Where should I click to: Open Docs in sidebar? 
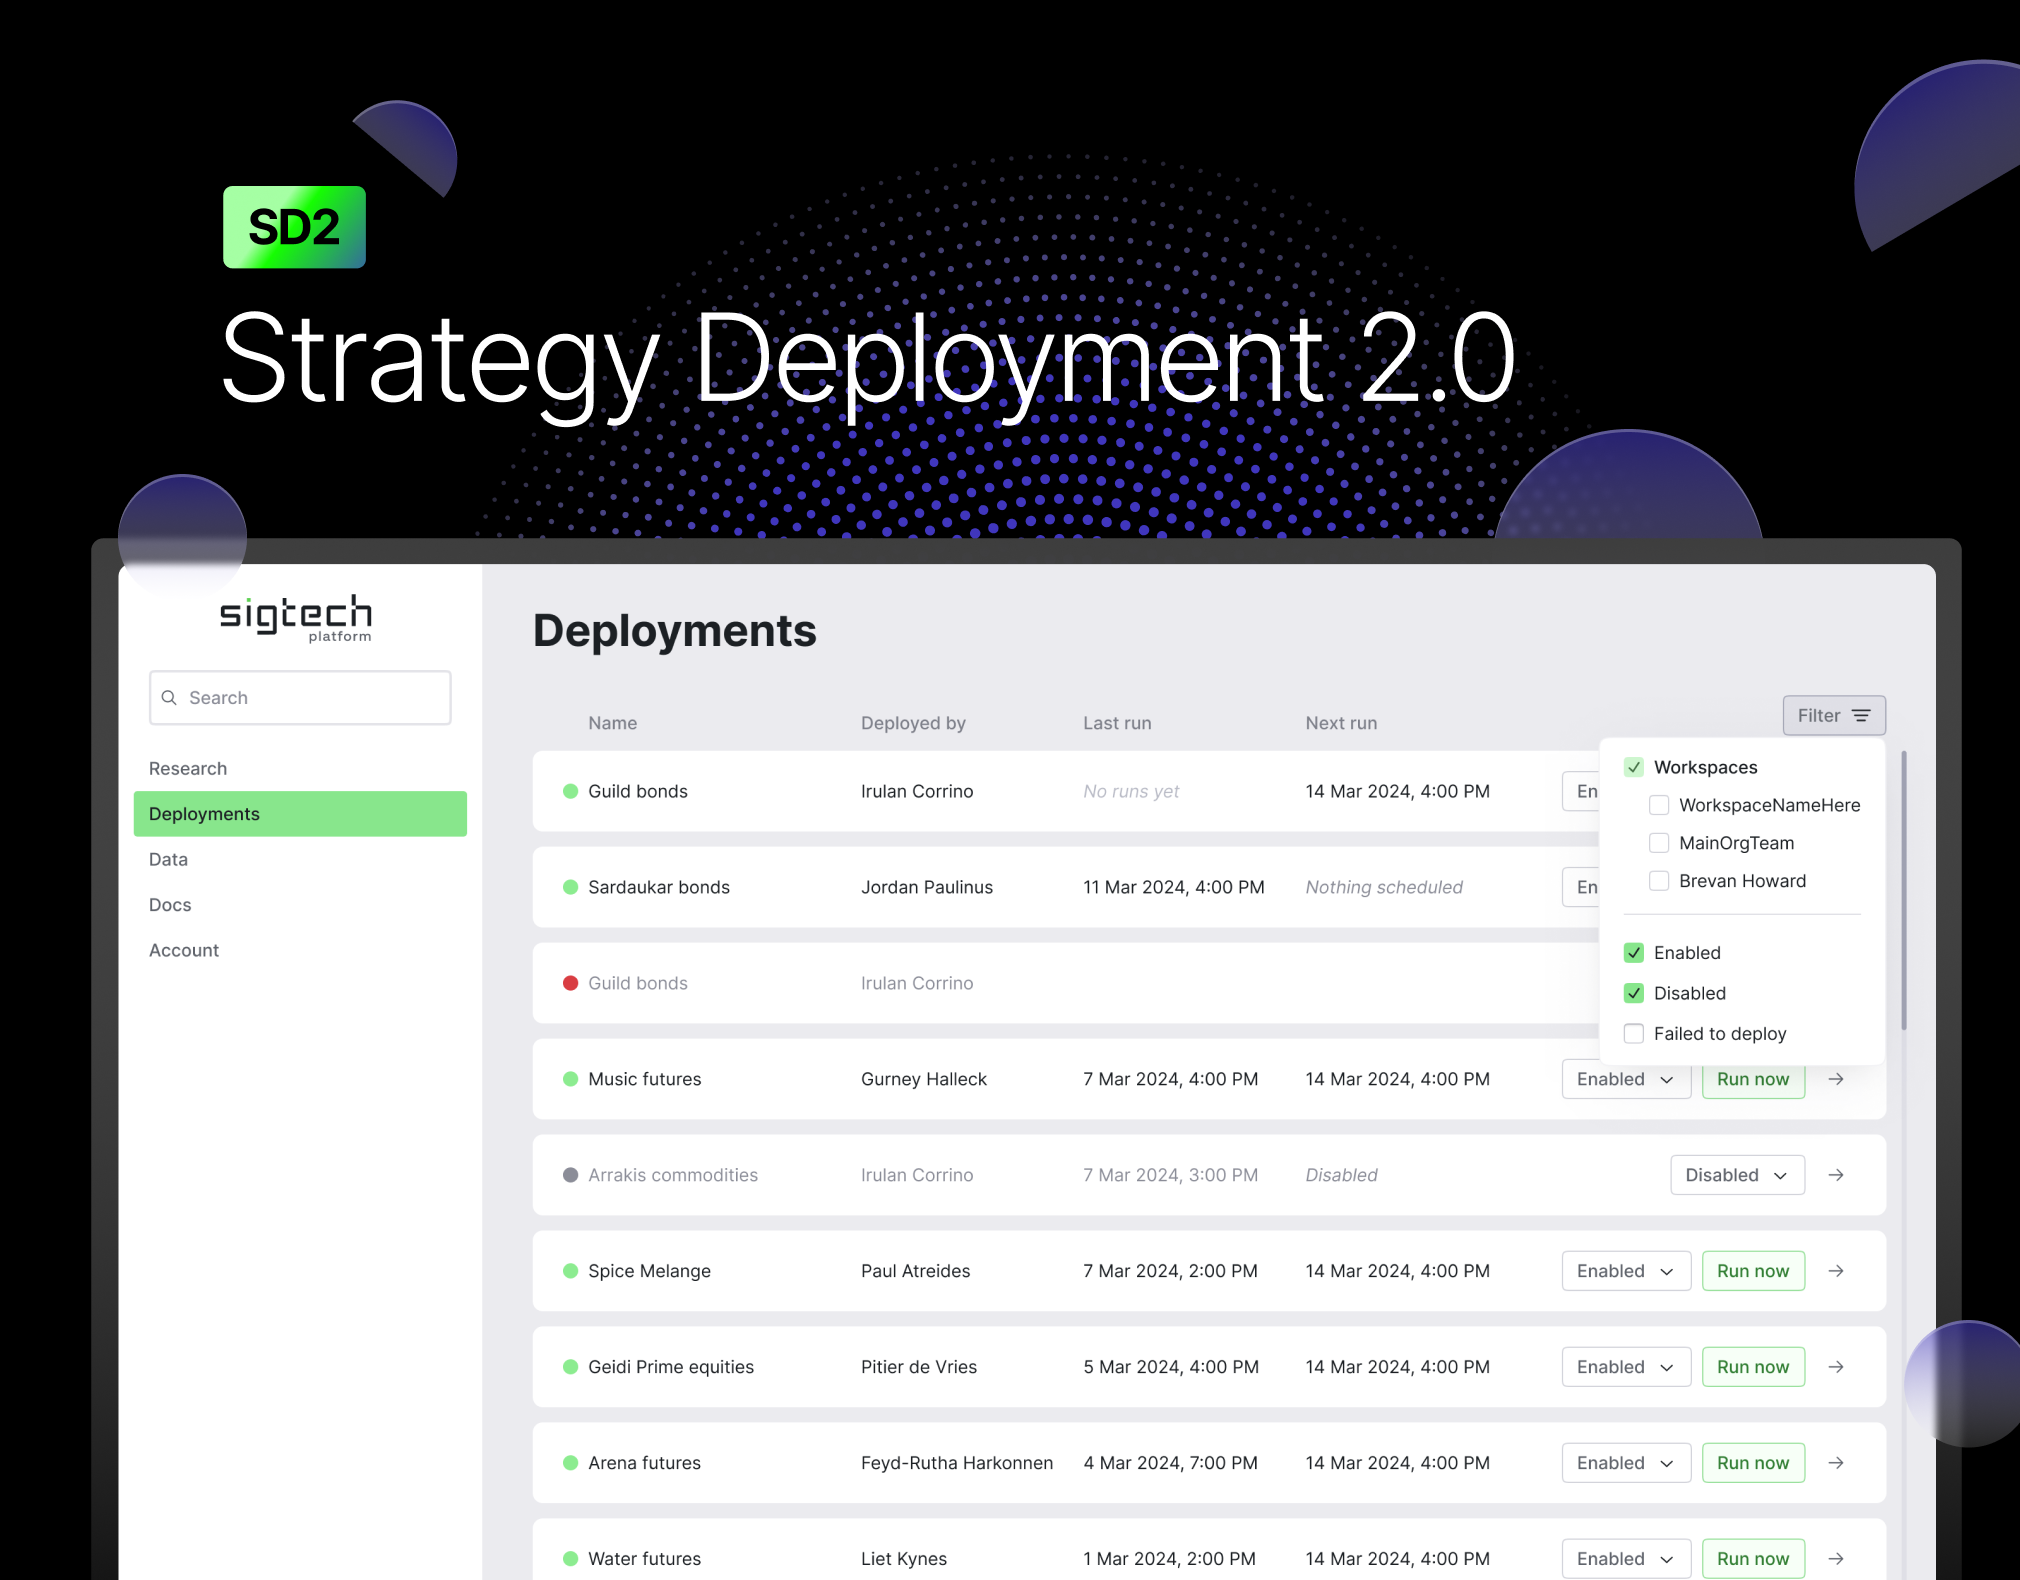pos(170,905)
